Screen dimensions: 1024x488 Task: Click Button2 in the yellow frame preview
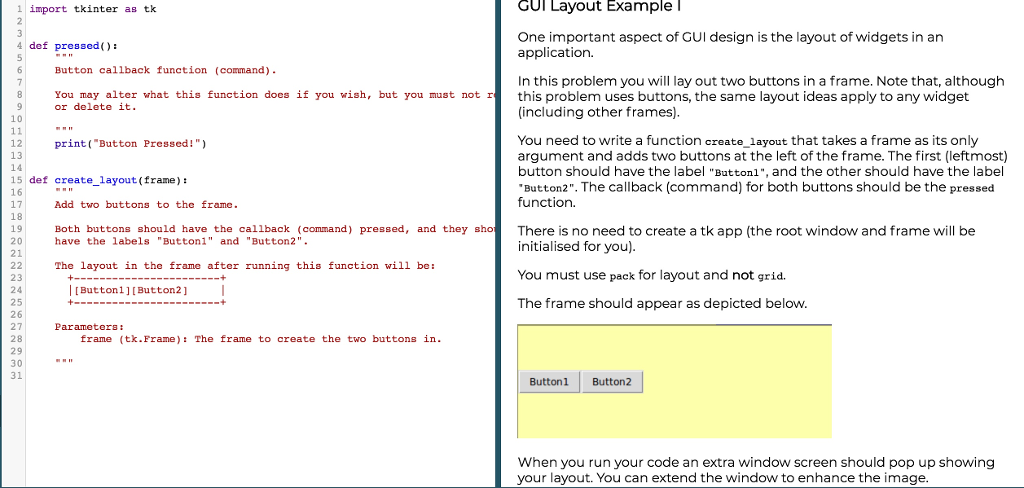pos(612,382)
